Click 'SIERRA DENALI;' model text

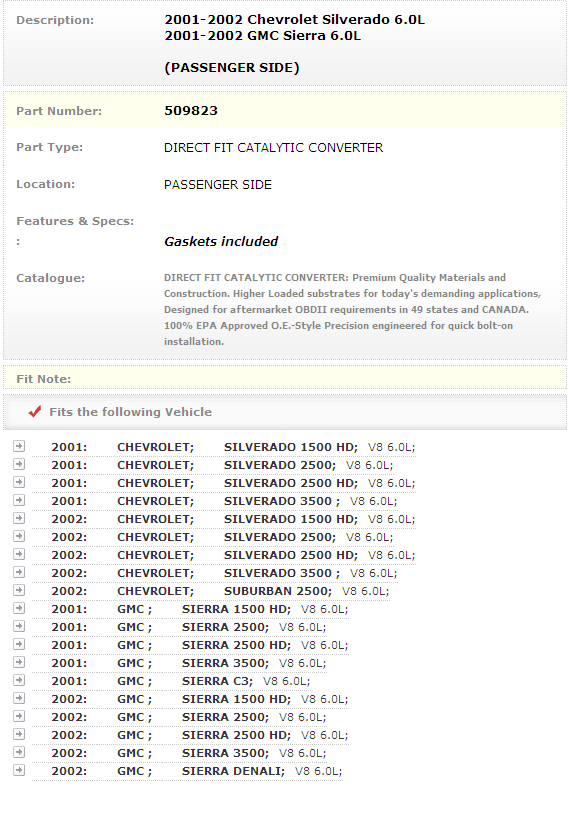(x=233, y=771)
